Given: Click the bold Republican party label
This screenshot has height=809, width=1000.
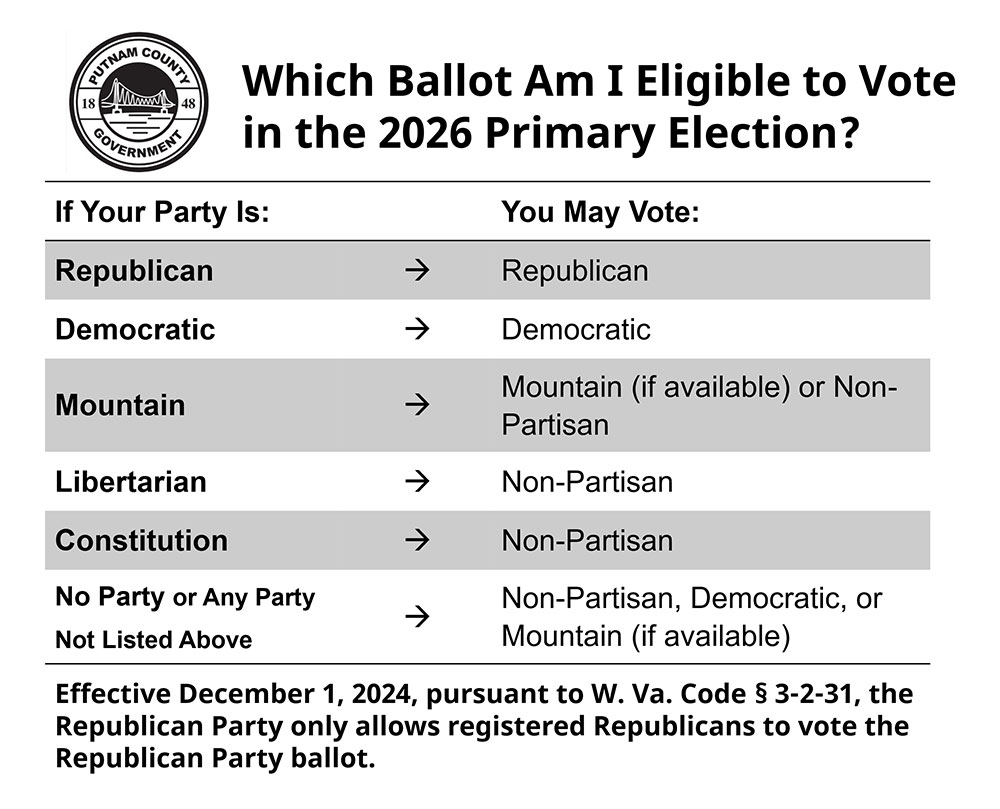Looking at the screenshot, I should click(x=134, y=271).
